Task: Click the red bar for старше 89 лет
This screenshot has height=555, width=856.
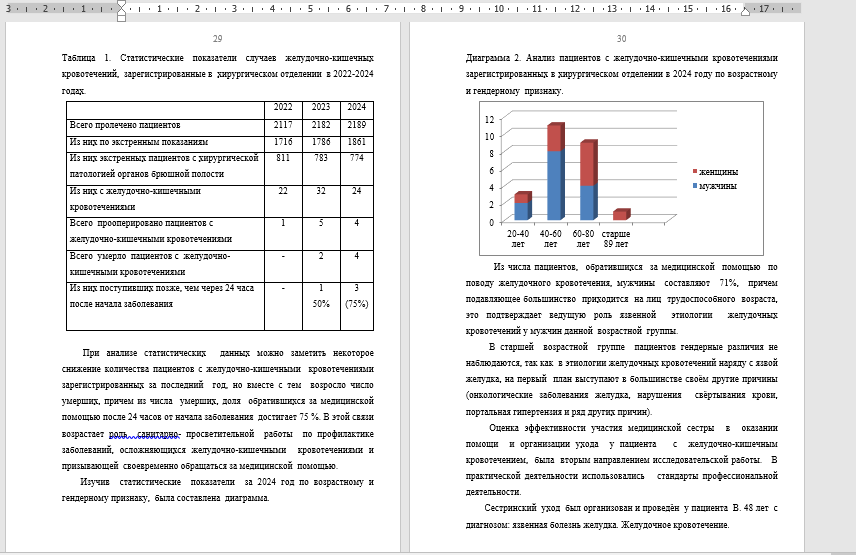Action: pos(620,215)
